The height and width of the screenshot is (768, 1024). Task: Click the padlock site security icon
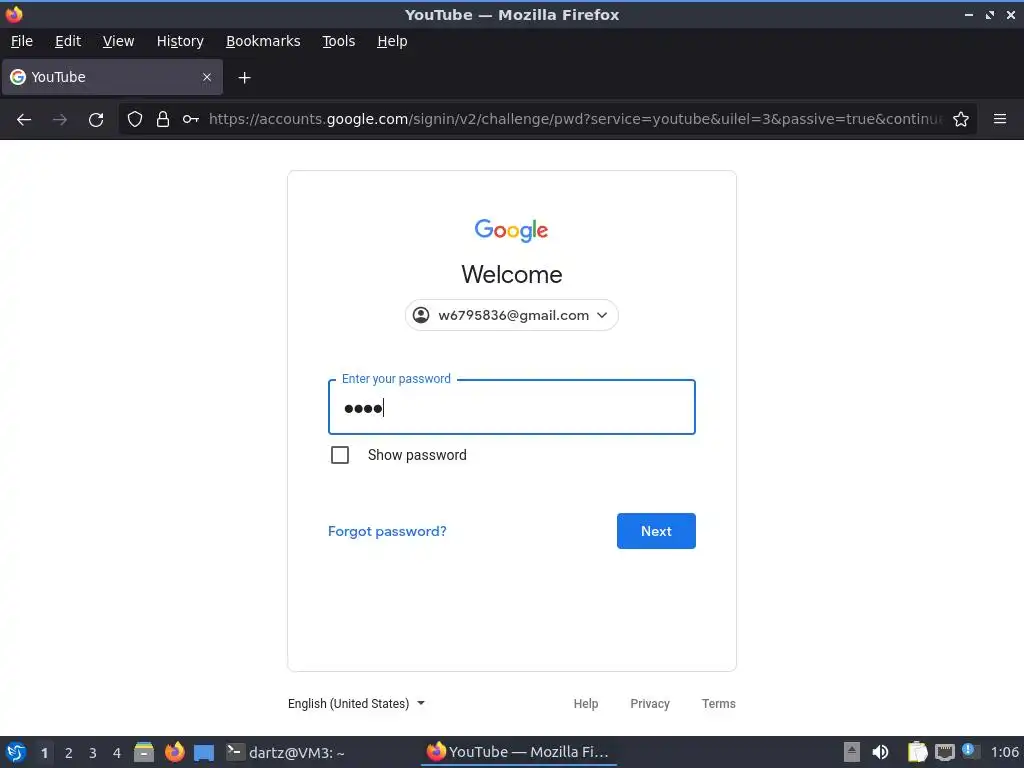163,119
